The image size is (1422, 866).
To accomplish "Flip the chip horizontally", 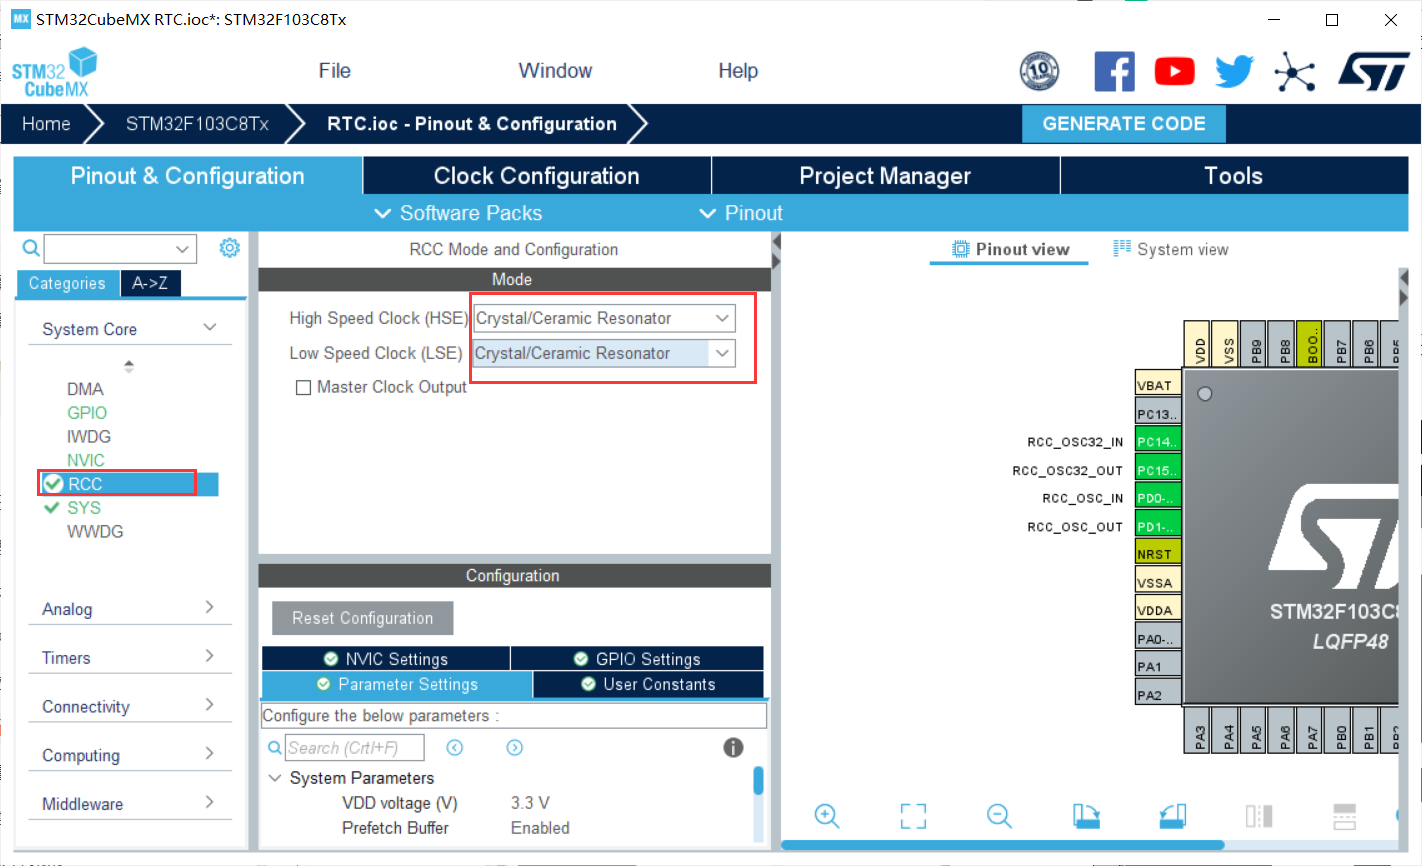I will [x=1259, y=816].
